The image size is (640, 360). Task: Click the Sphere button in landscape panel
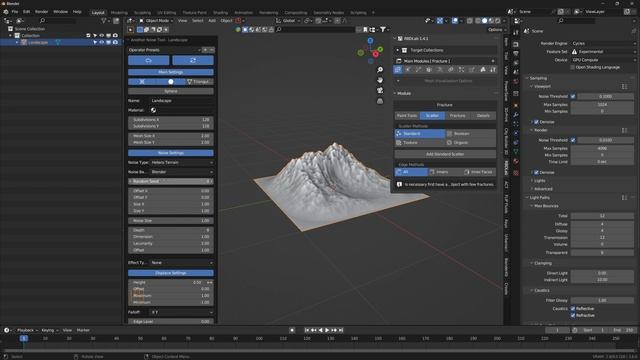pos(171,91)
